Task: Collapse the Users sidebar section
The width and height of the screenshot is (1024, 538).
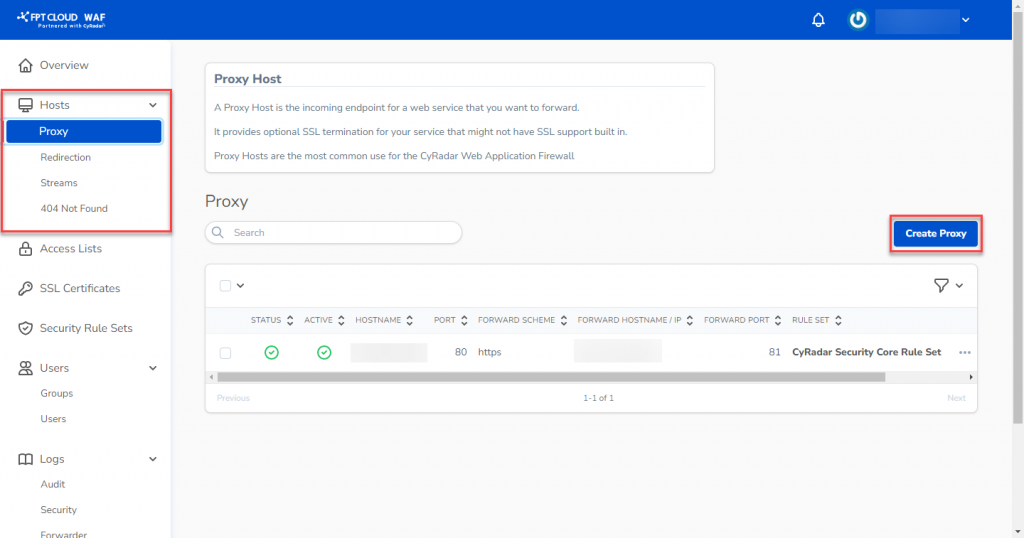Action: point(153,369)
